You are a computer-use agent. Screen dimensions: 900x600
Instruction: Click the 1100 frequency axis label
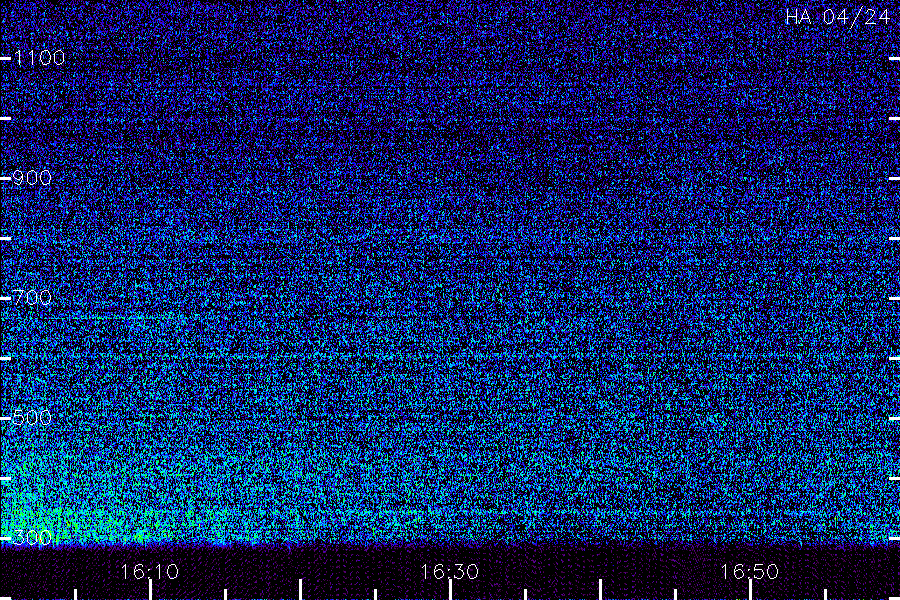(39, 58)
